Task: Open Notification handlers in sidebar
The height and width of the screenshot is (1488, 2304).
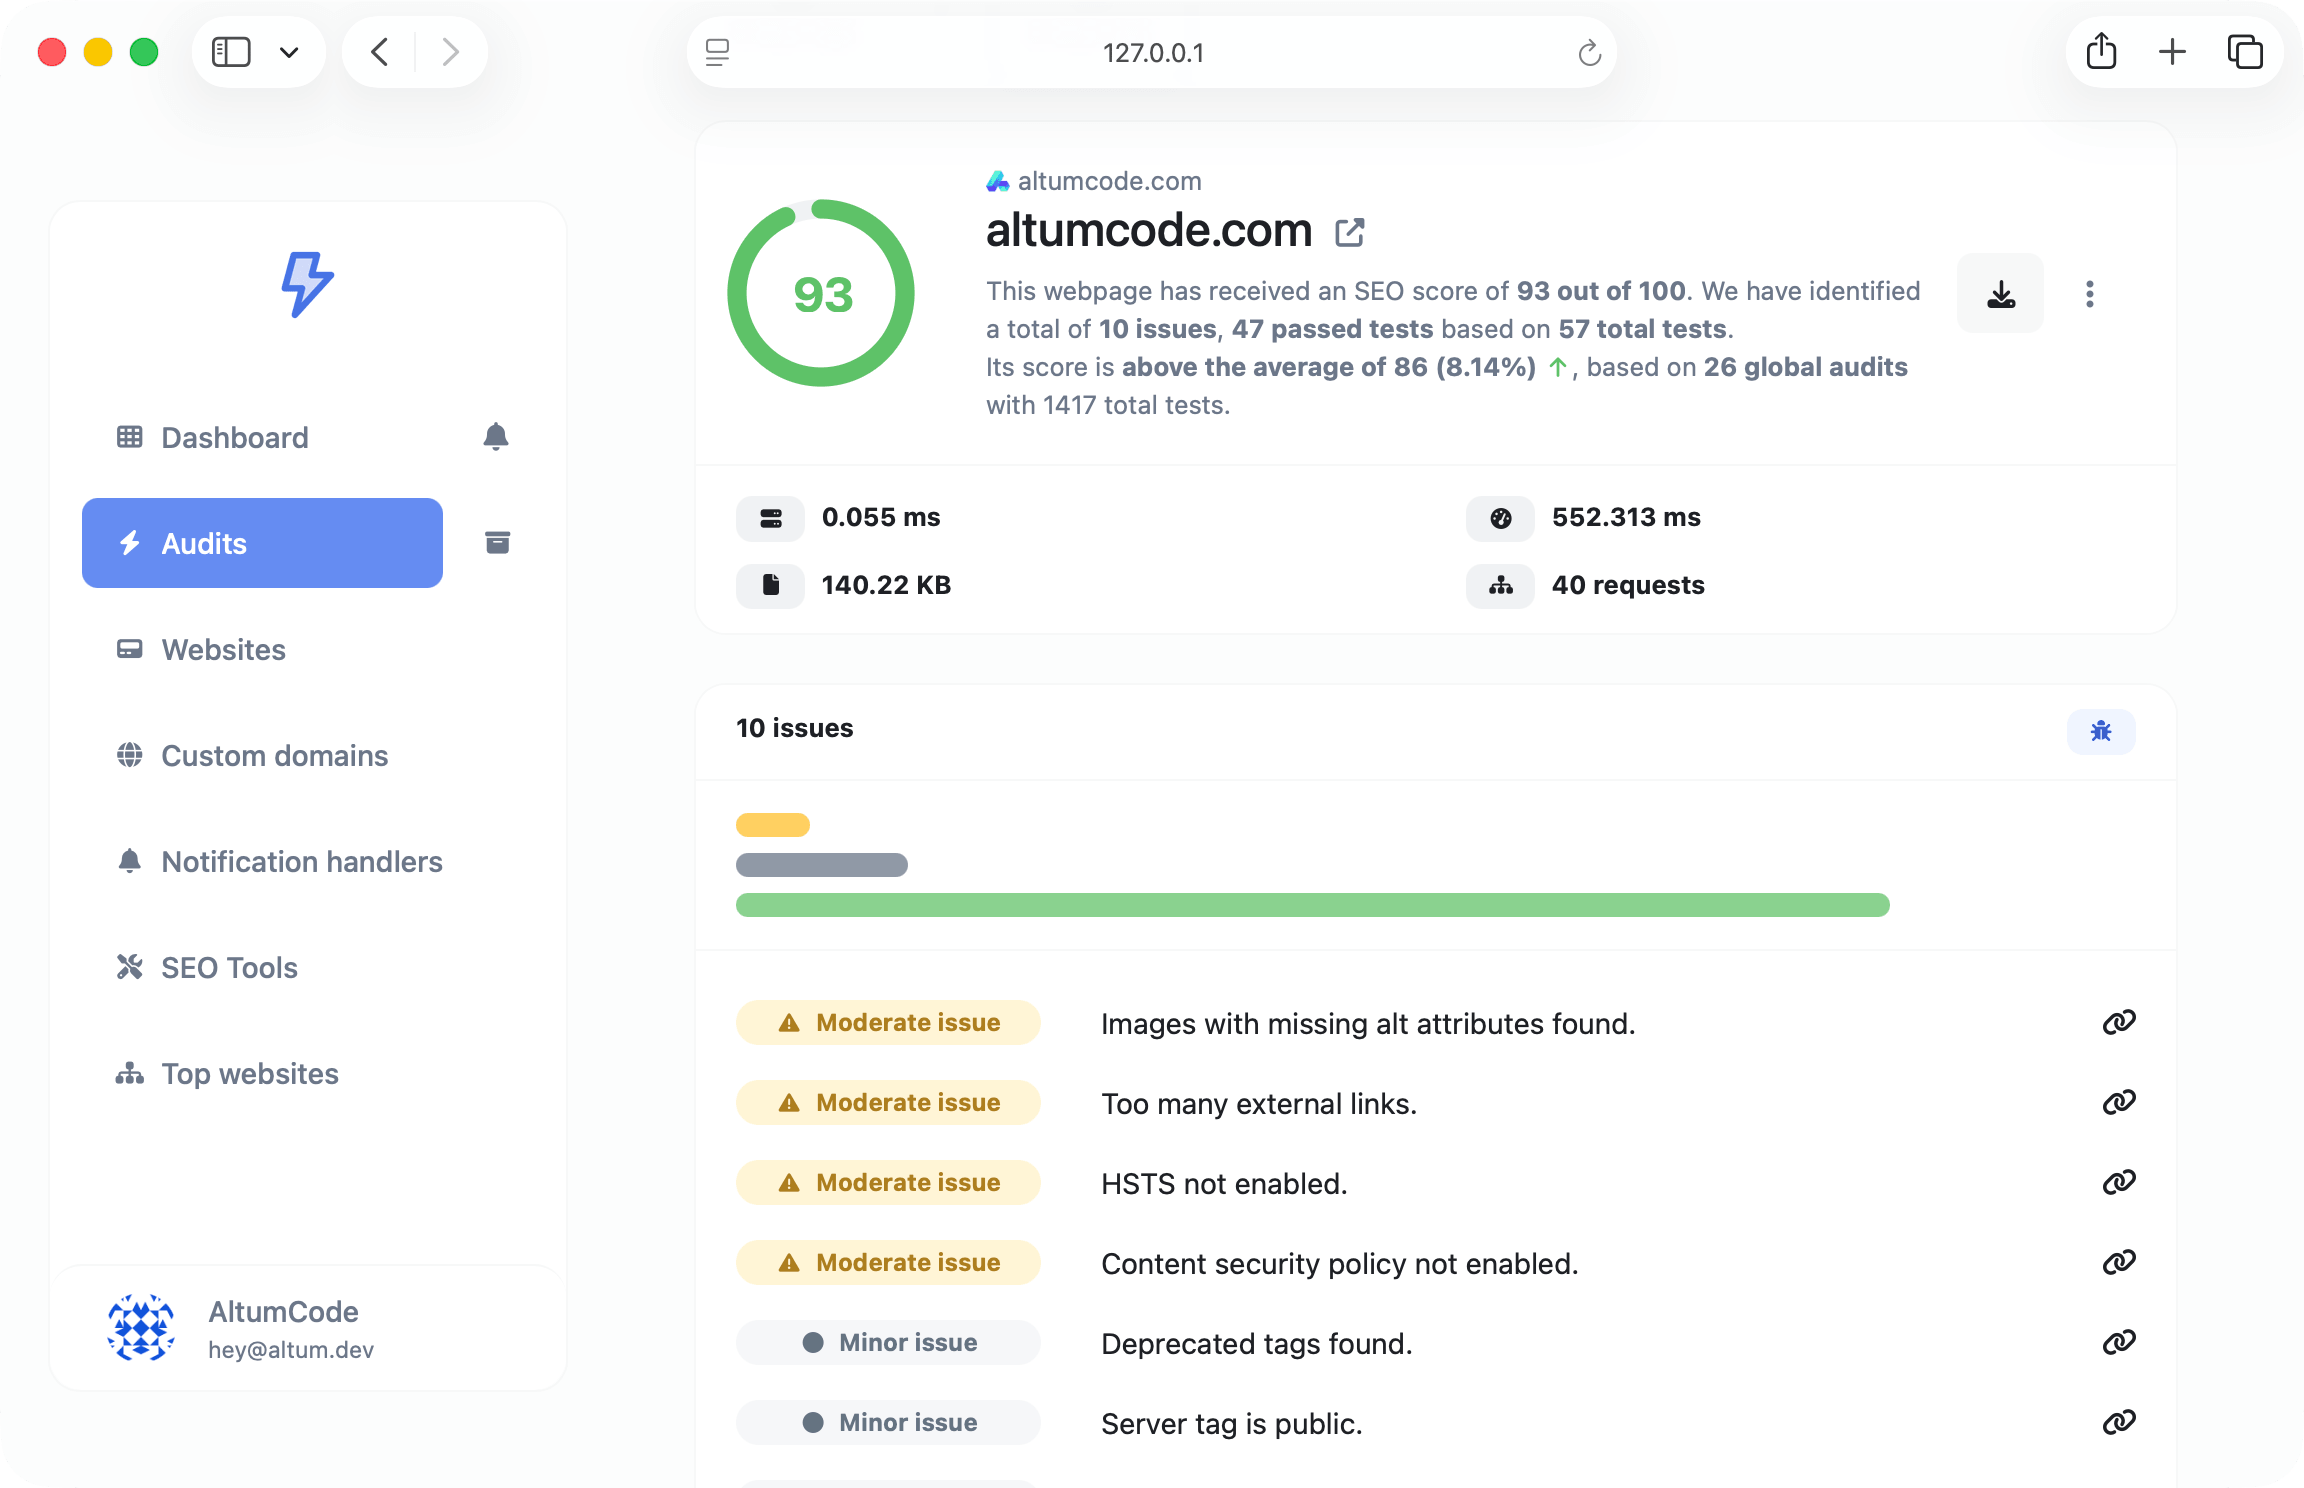Action: (x=280, y=861)
